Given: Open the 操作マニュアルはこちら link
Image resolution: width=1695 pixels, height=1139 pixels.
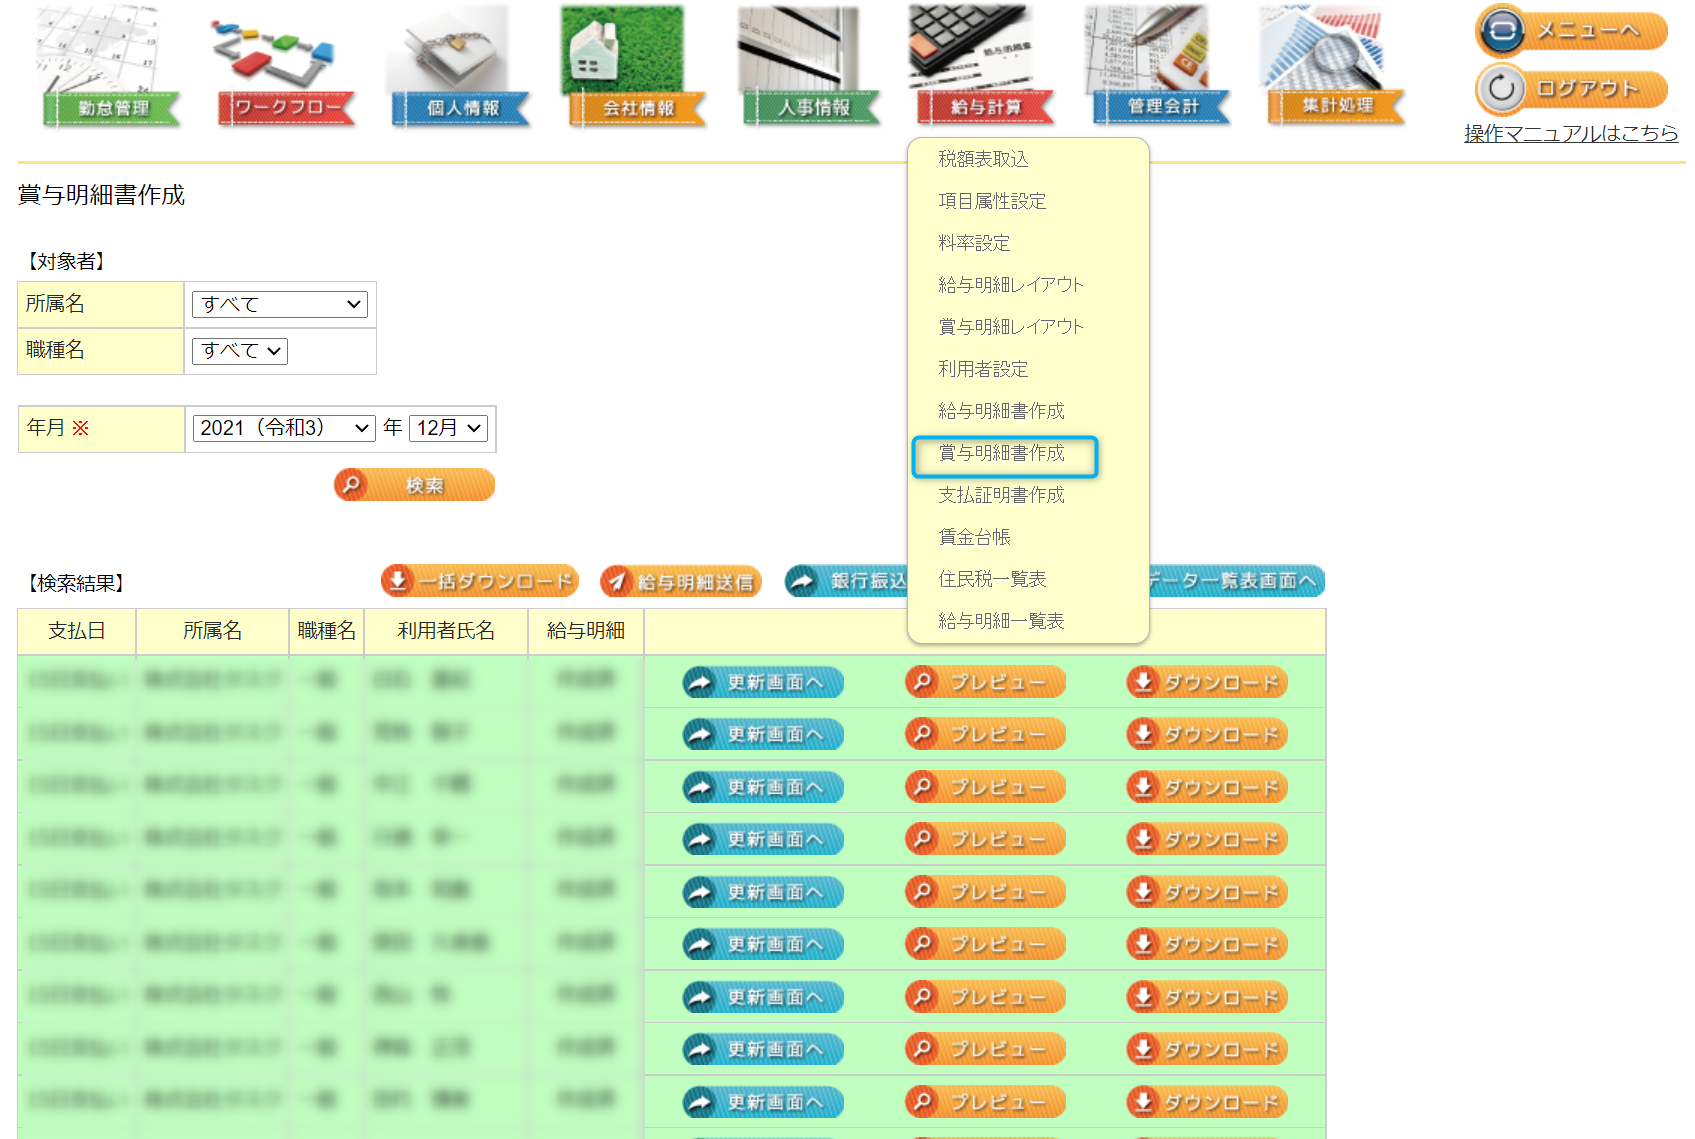Looking at the screenshot, I should point(1570,133).
